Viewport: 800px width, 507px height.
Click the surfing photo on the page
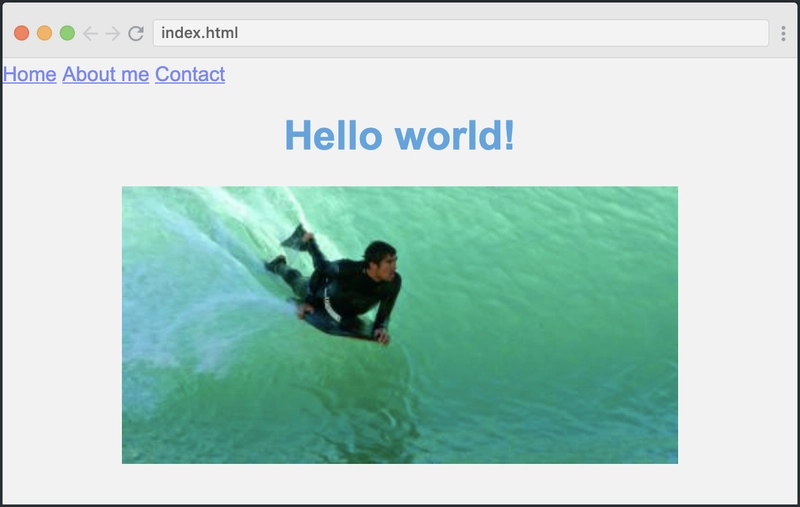click(400, 325)
